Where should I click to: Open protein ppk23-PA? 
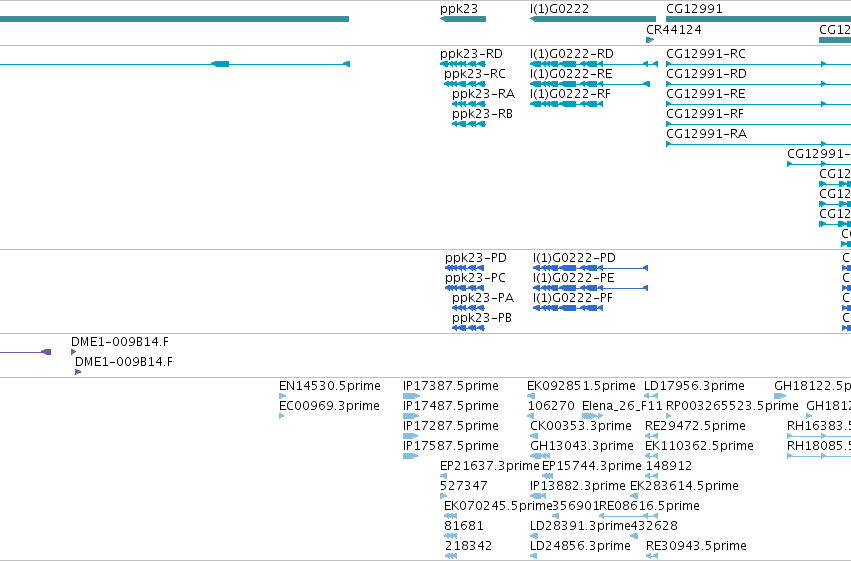(x=482, y=298)
